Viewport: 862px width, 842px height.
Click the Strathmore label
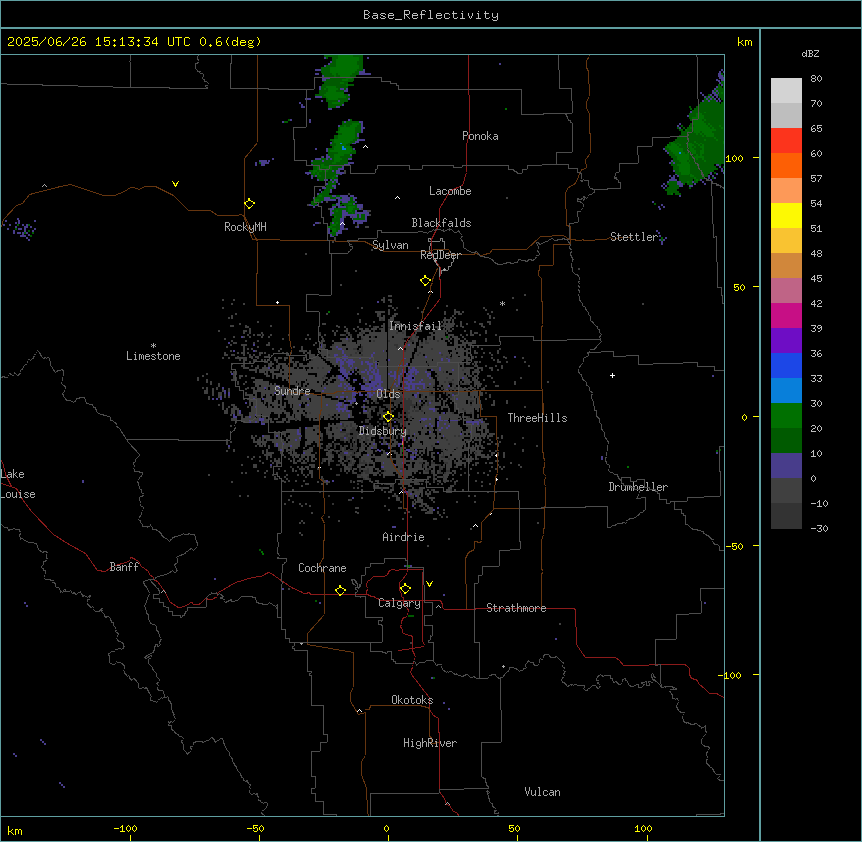click(516, 608)
